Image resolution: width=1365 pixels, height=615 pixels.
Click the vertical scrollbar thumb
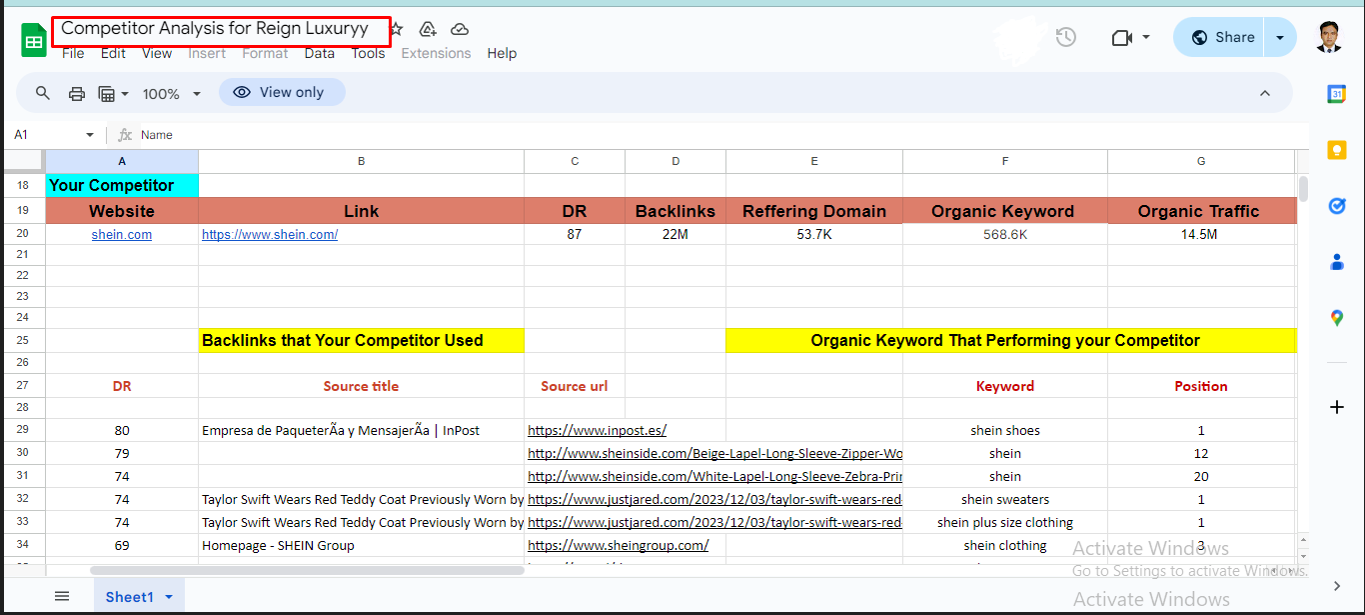[1303, 190]
